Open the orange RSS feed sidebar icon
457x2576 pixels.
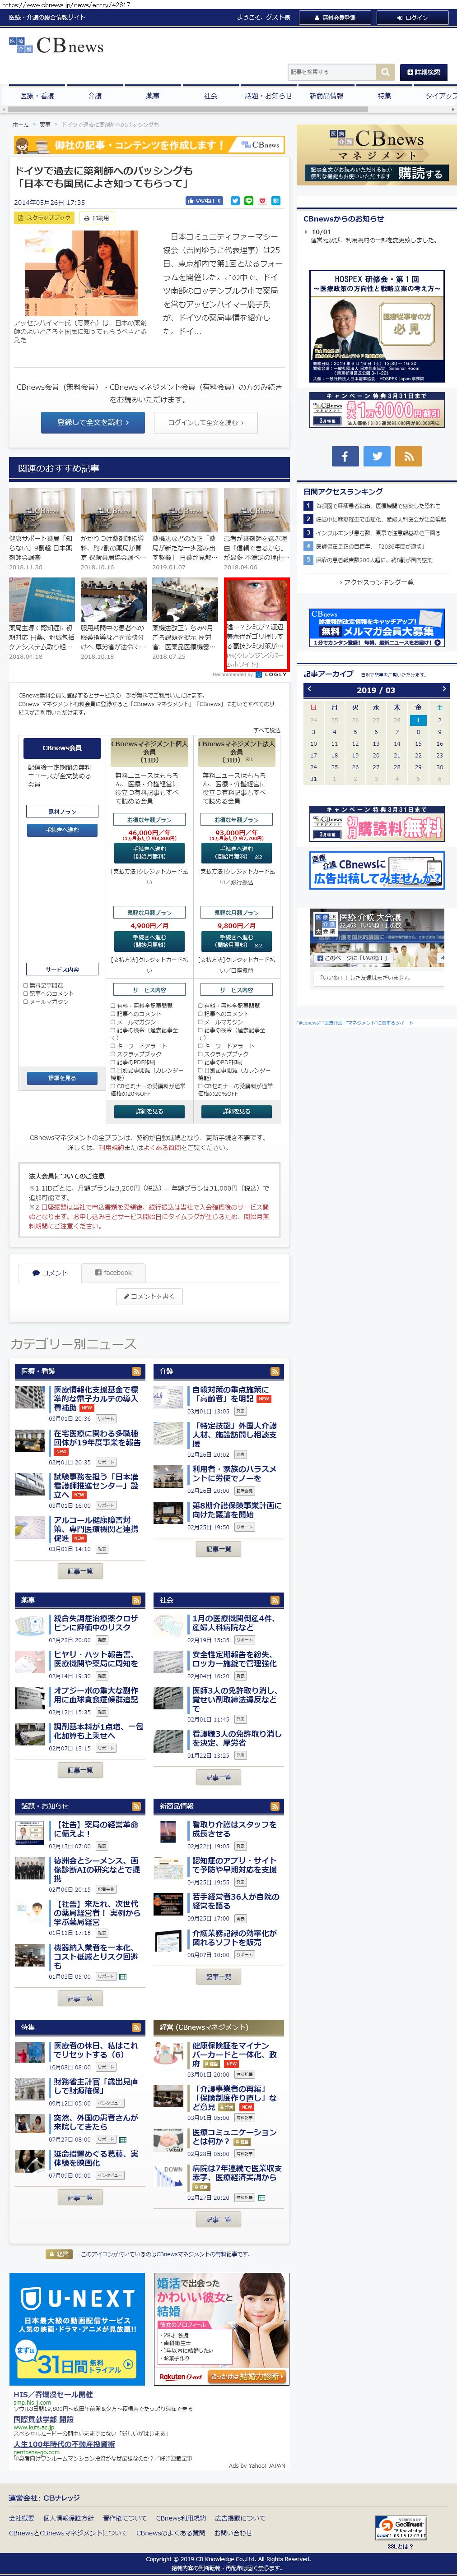click(407, 456)
